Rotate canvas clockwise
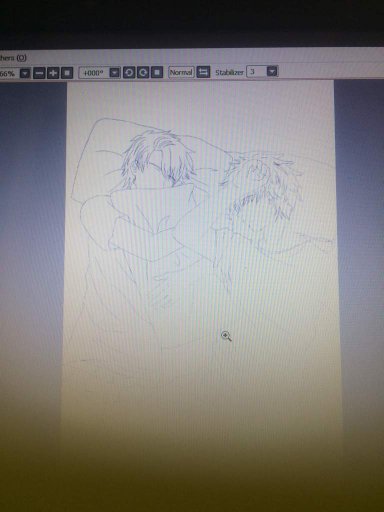 click(143, 72)
